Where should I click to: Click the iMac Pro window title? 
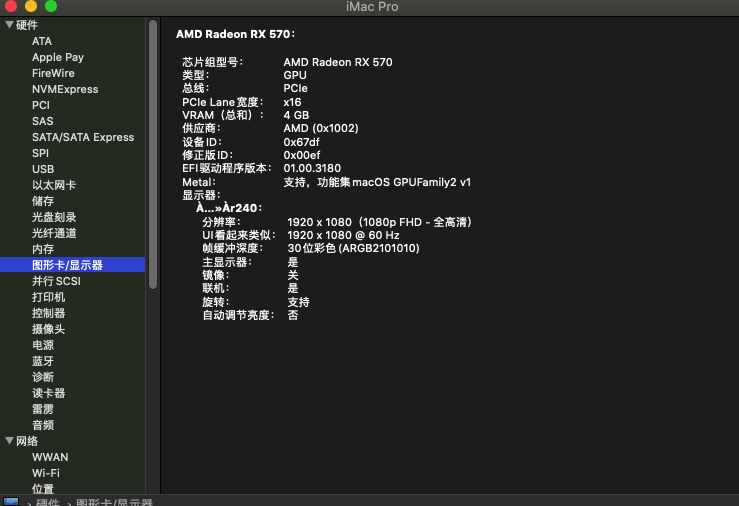372,7
